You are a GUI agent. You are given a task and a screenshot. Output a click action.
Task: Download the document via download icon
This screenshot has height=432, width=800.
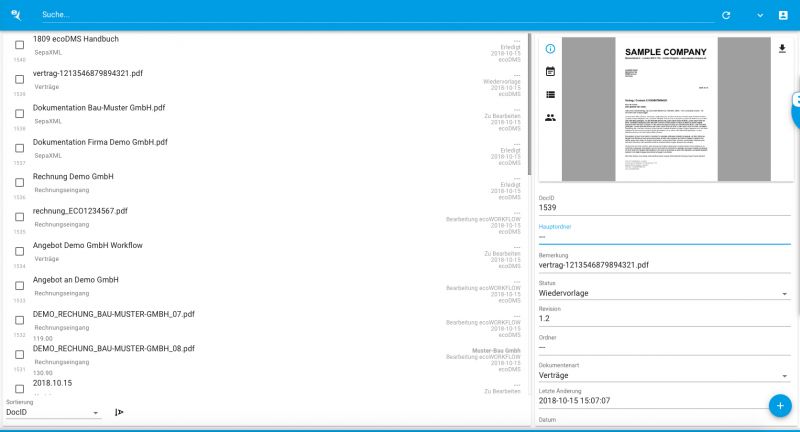point(781,48)
